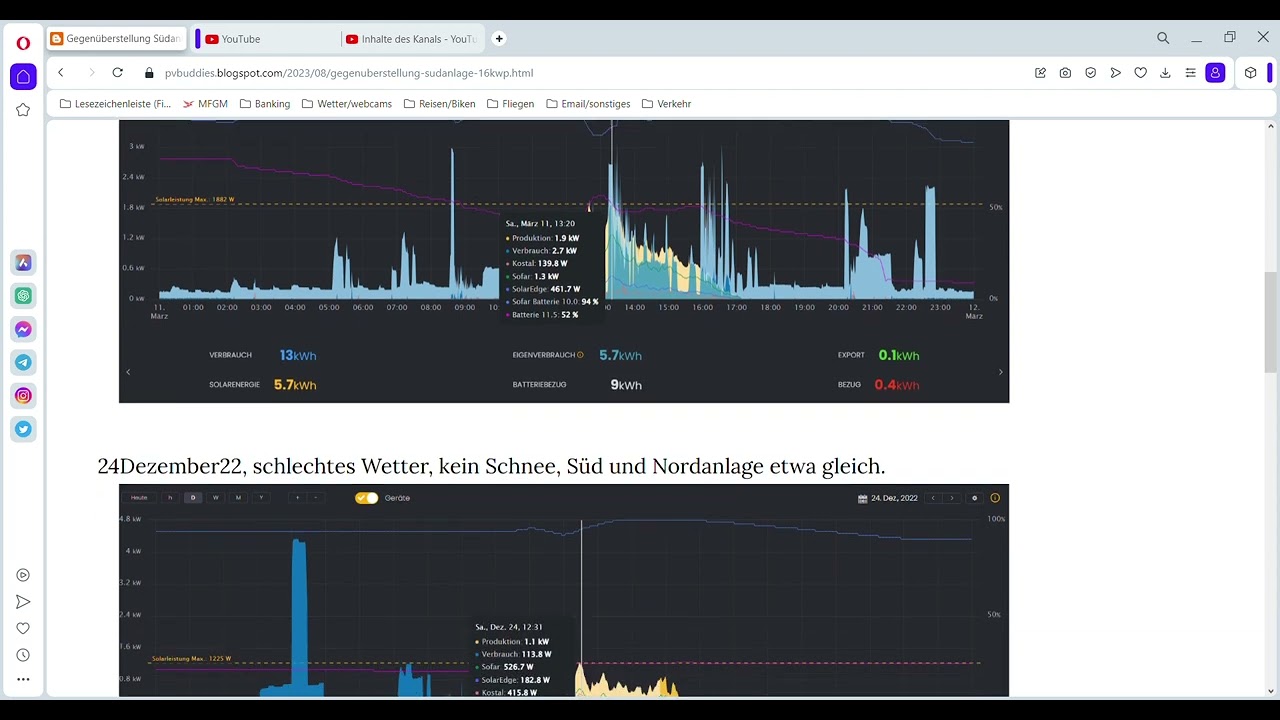1280x720 pixels.
Task: Open sidebar three-dots setup menu
Action: 23,679
